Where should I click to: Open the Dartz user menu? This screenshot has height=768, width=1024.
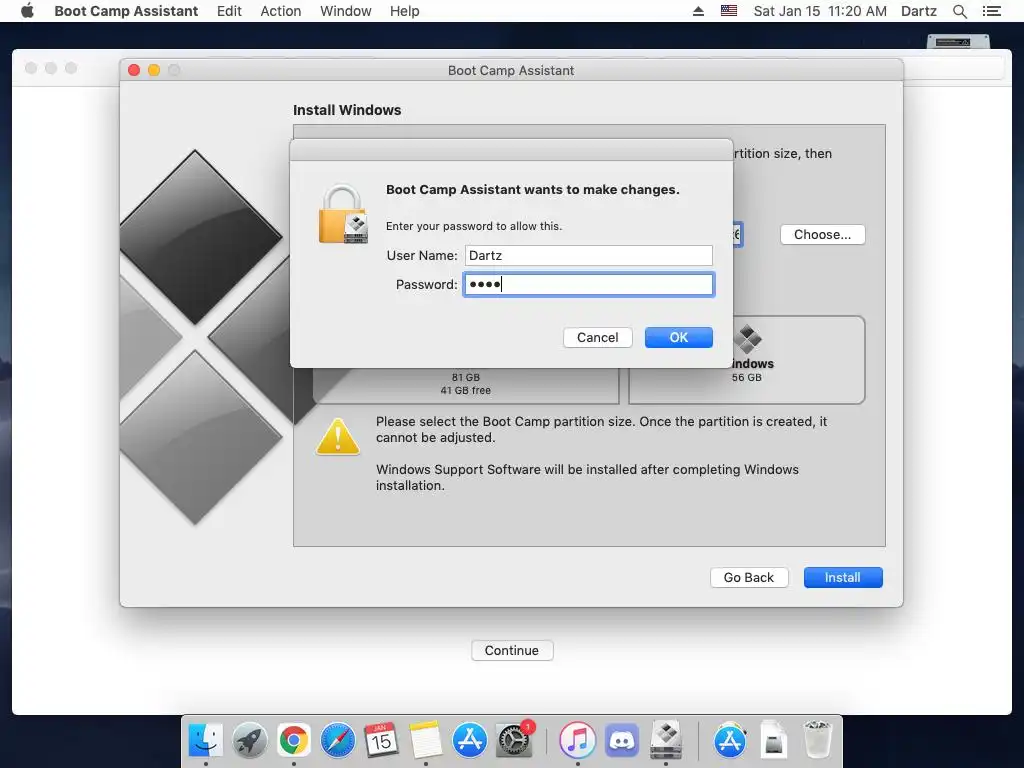[919, 11]
